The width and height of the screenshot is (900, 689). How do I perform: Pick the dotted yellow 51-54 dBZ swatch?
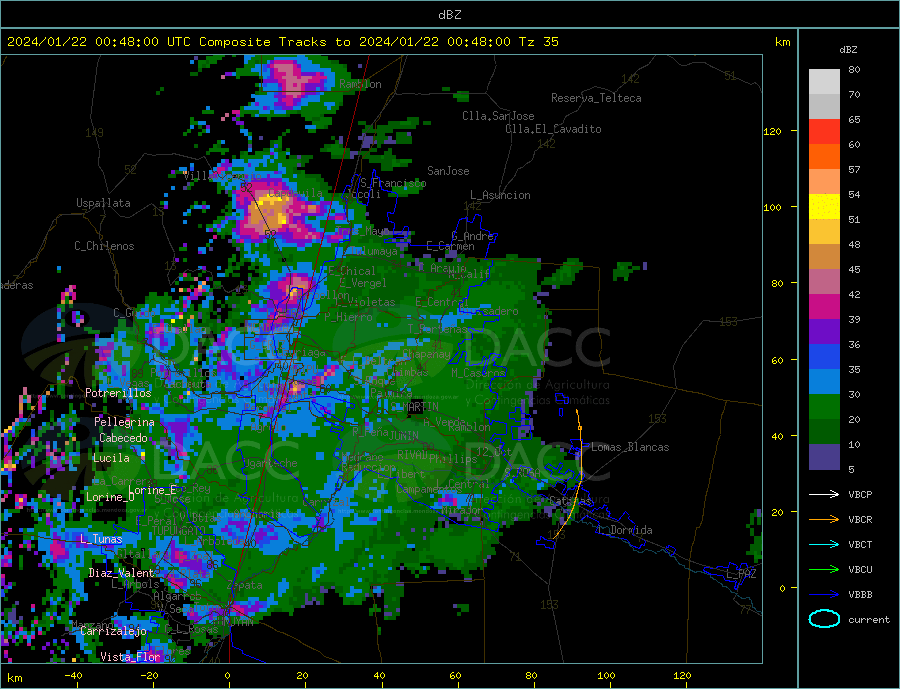click(x=824, y=207)
